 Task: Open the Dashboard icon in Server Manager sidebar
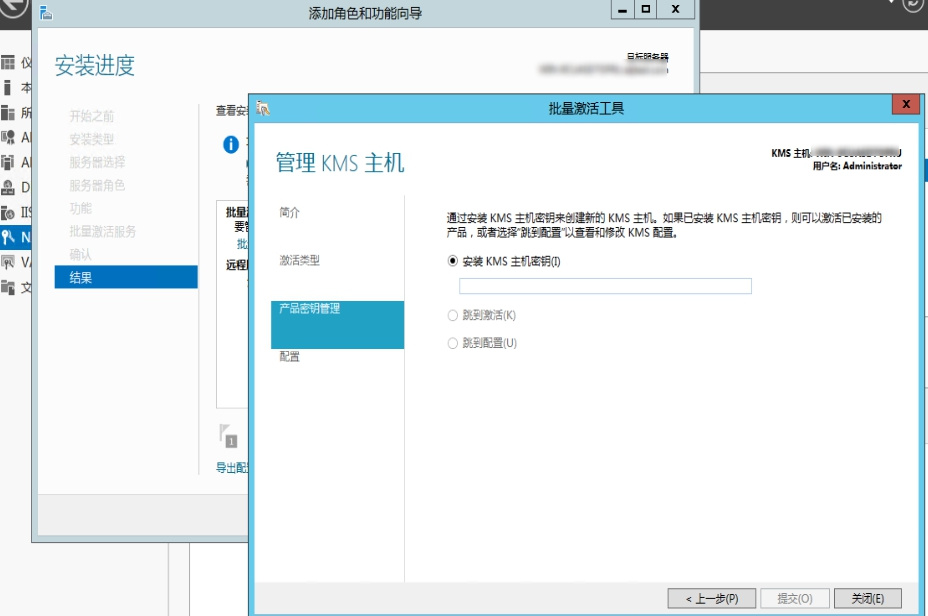click(x=8, y=62)
